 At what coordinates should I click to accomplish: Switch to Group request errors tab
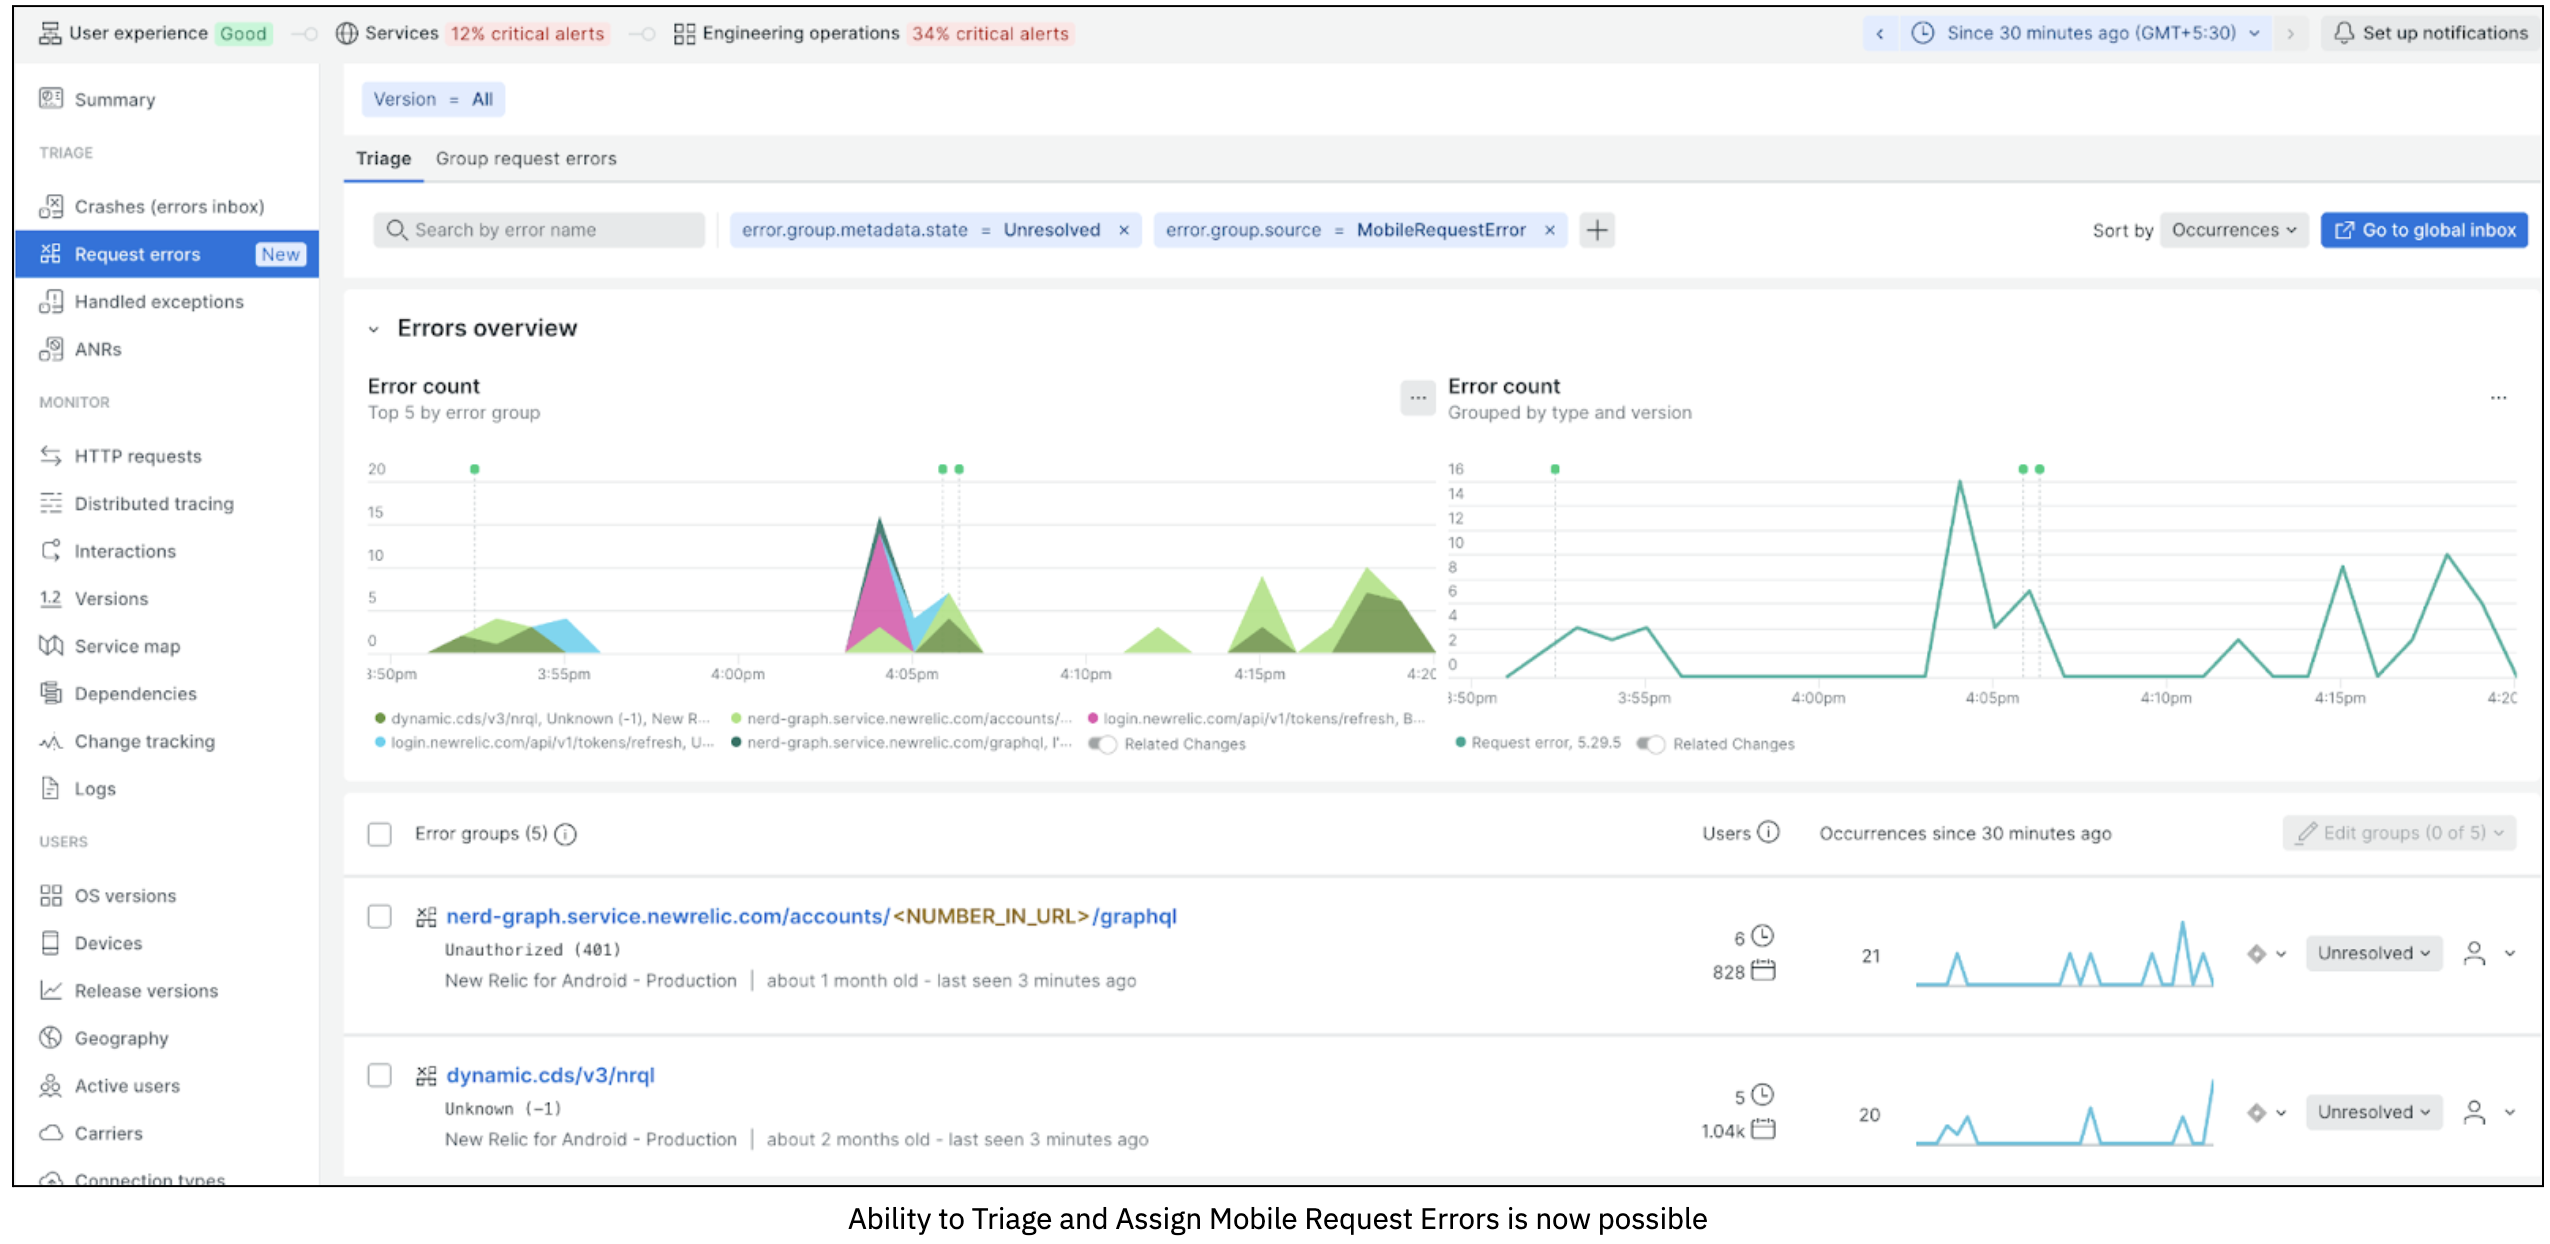click(526, 158)
